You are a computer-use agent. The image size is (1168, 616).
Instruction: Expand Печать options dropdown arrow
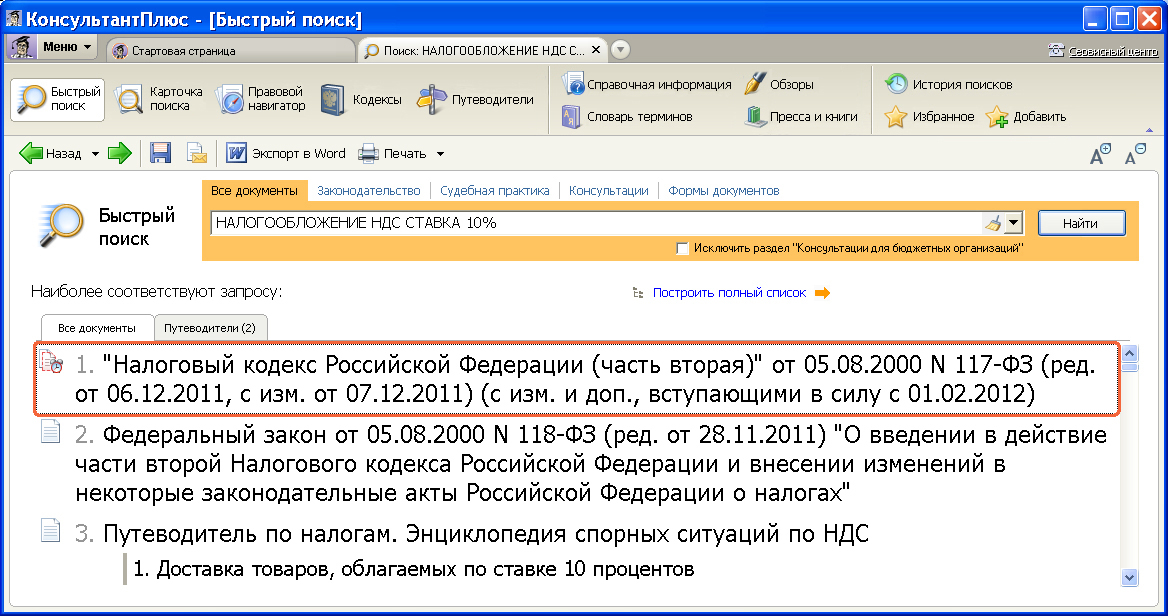point(440,154)
